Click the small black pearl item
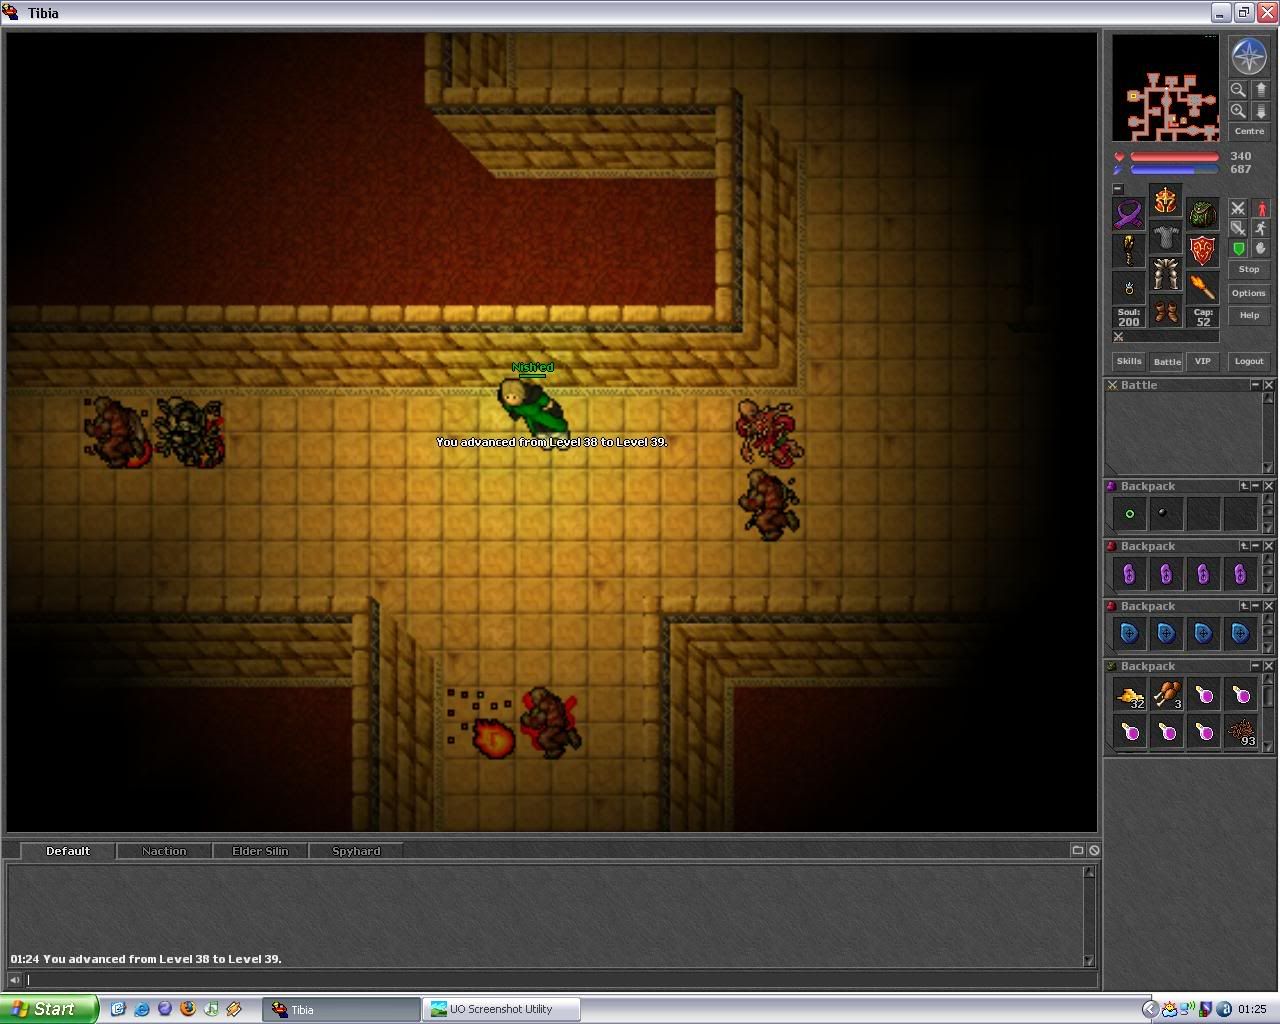 [1163, 513]
